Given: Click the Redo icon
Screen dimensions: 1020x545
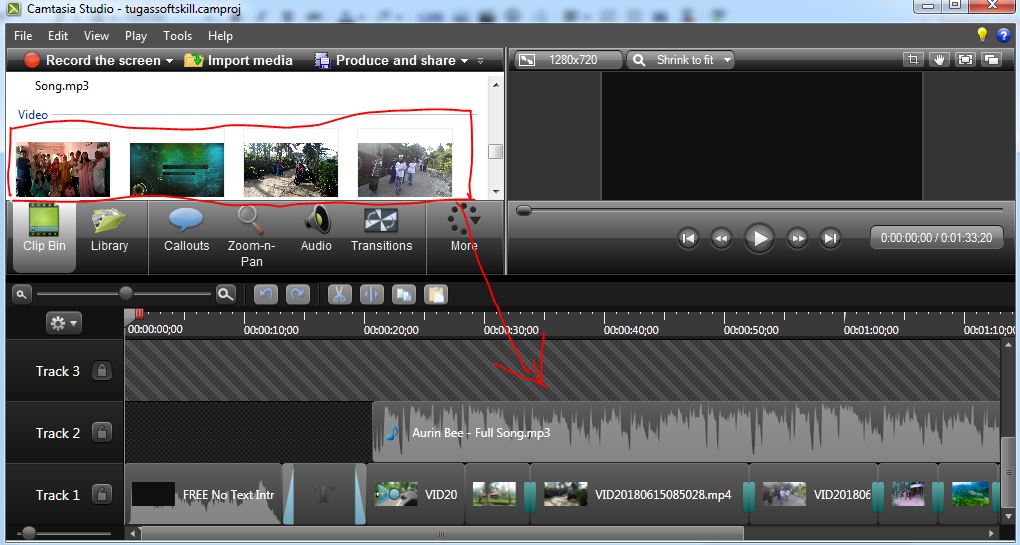Looking at the screenshot, I should pos(298,295).
